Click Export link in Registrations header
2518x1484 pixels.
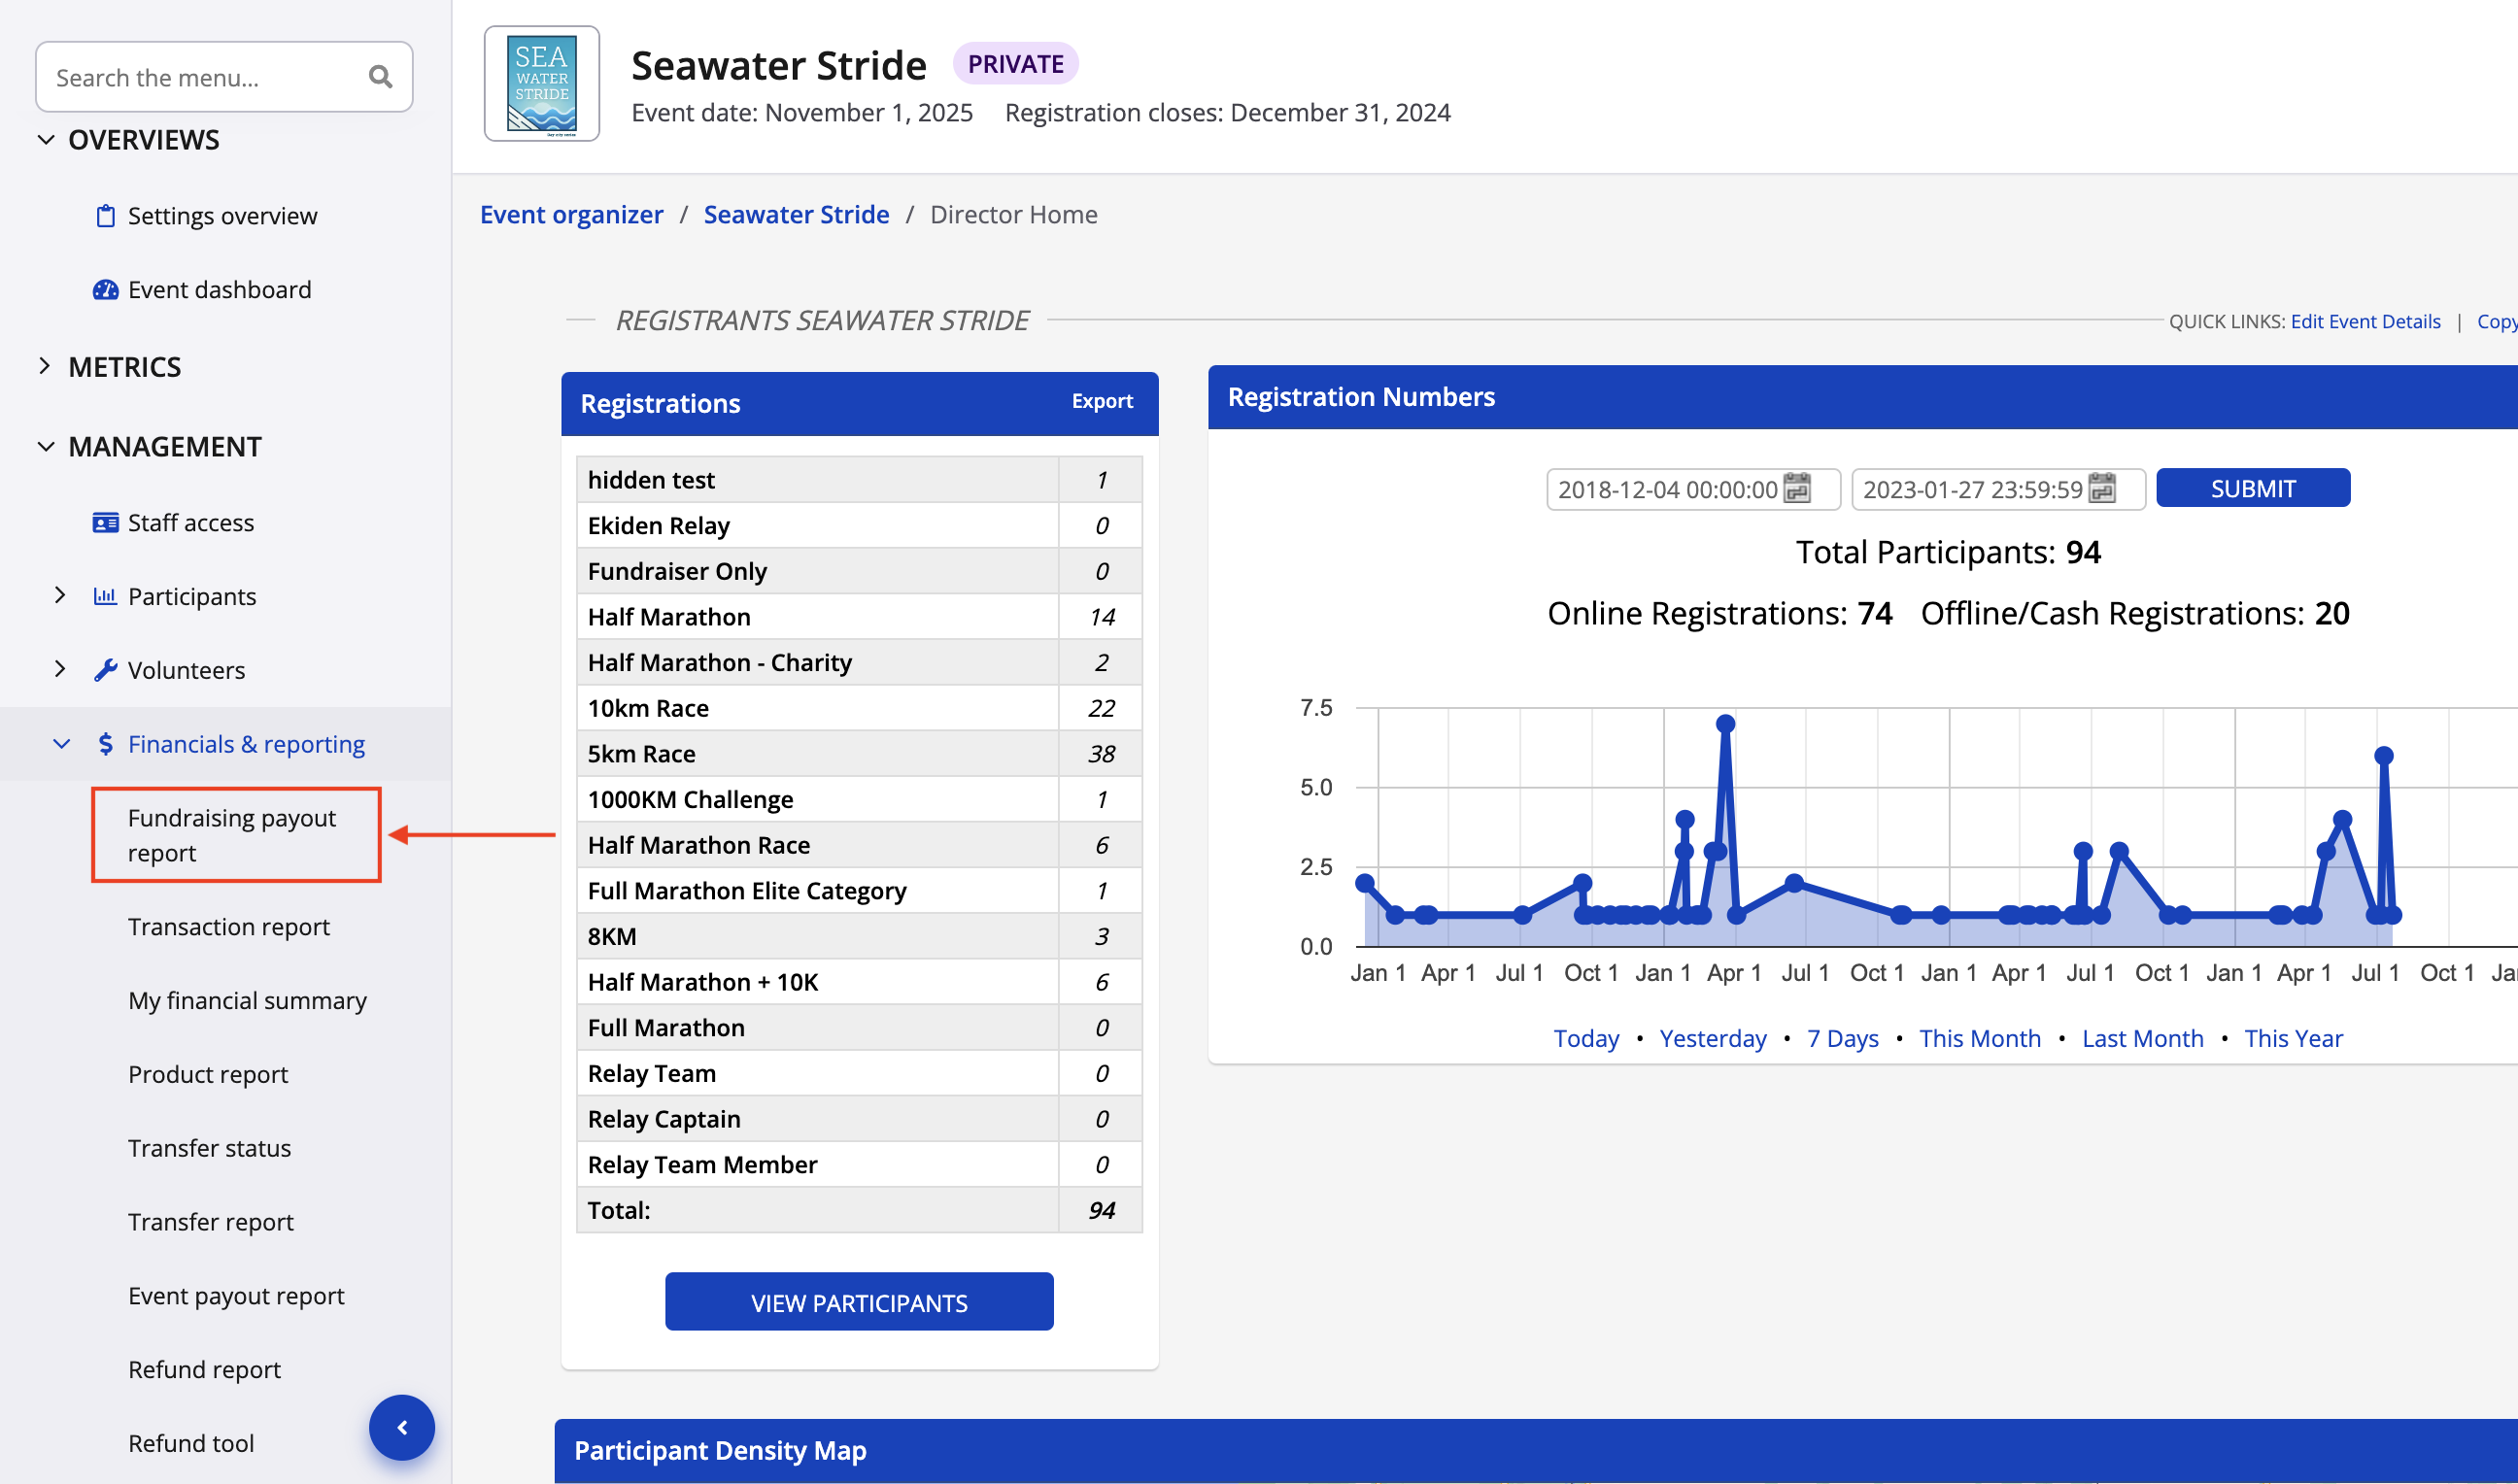pos(1102,402)
